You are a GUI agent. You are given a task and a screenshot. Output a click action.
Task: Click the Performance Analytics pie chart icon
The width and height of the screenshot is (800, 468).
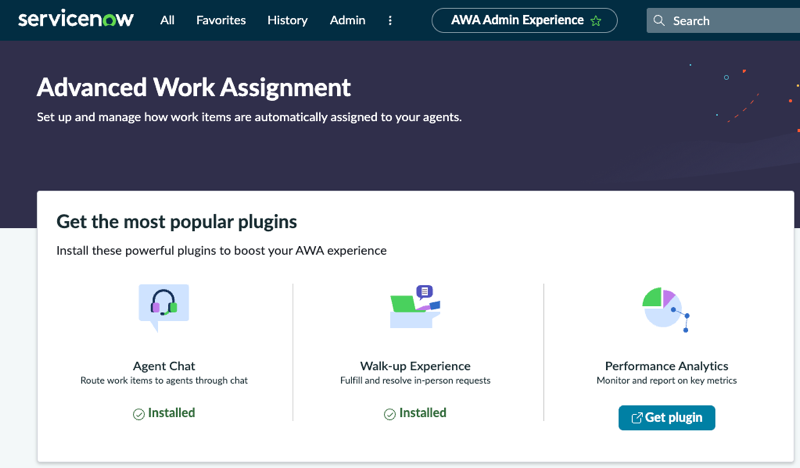666,309
